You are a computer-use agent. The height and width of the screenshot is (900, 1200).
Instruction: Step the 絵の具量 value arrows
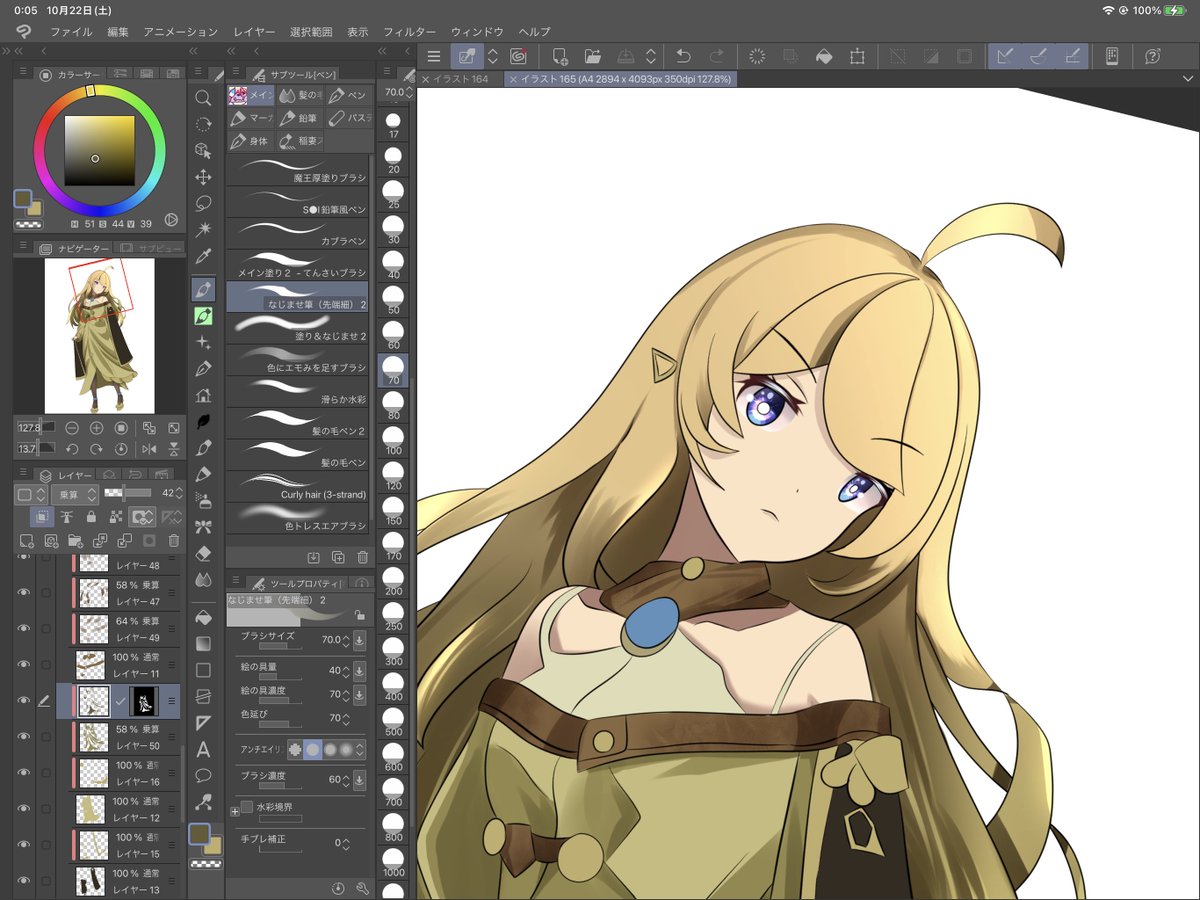click(346, 670)
